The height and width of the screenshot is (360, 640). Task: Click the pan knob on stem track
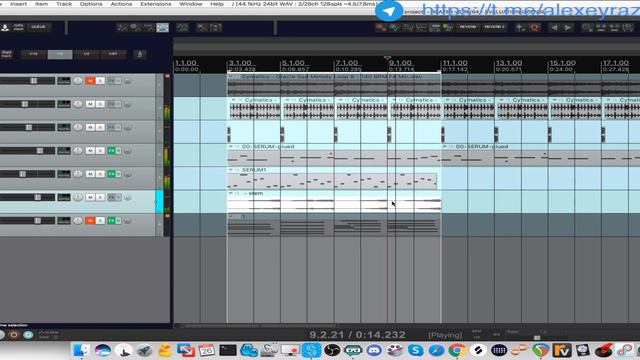tap(78, 197)
